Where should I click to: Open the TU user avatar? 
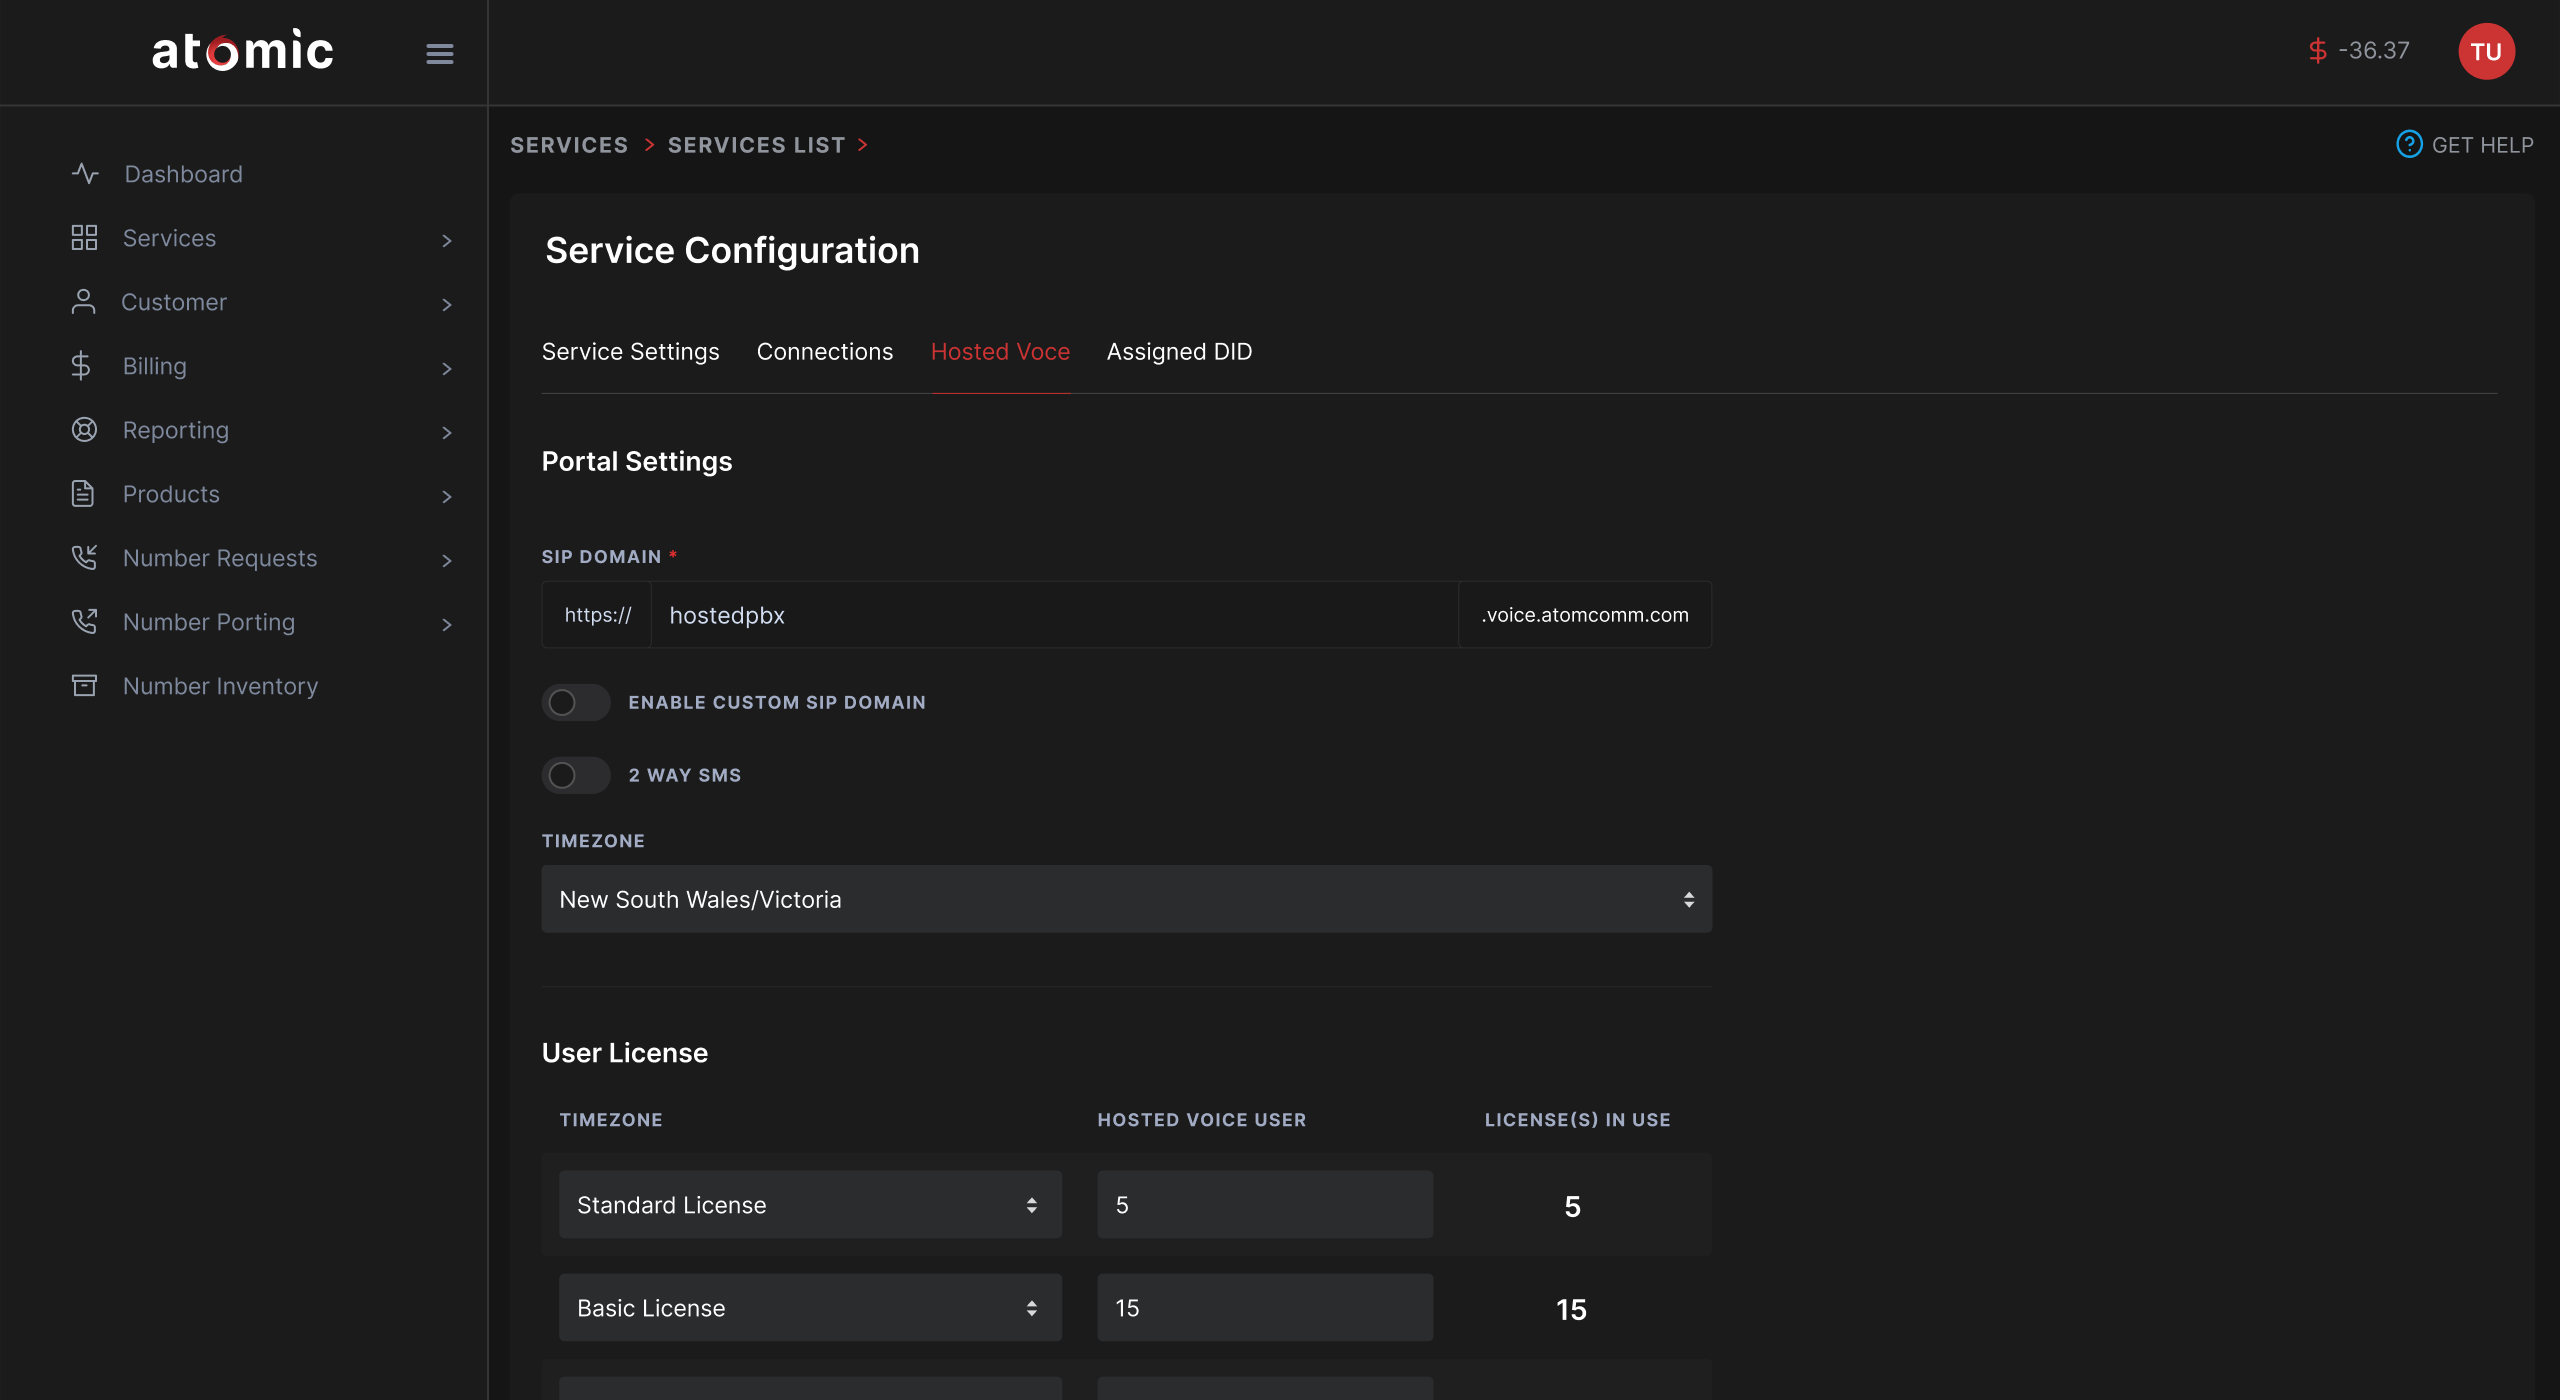point(2486,51)
